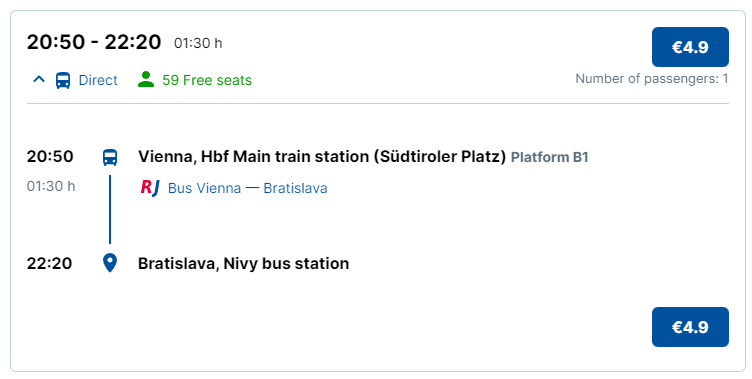Click the vertical route line between stops
The width and height of the screenshot is (752, 379).
(x=110, y=209)
